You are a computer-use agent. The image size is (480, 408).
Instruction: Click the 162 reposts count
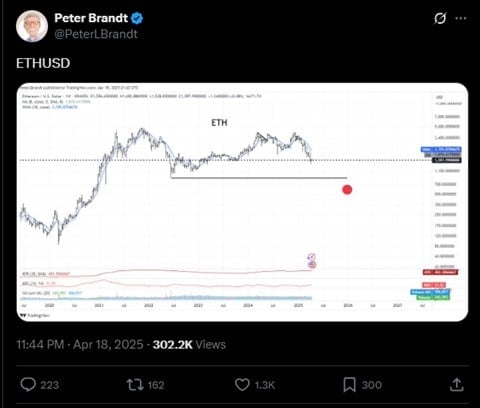(156, 385)
